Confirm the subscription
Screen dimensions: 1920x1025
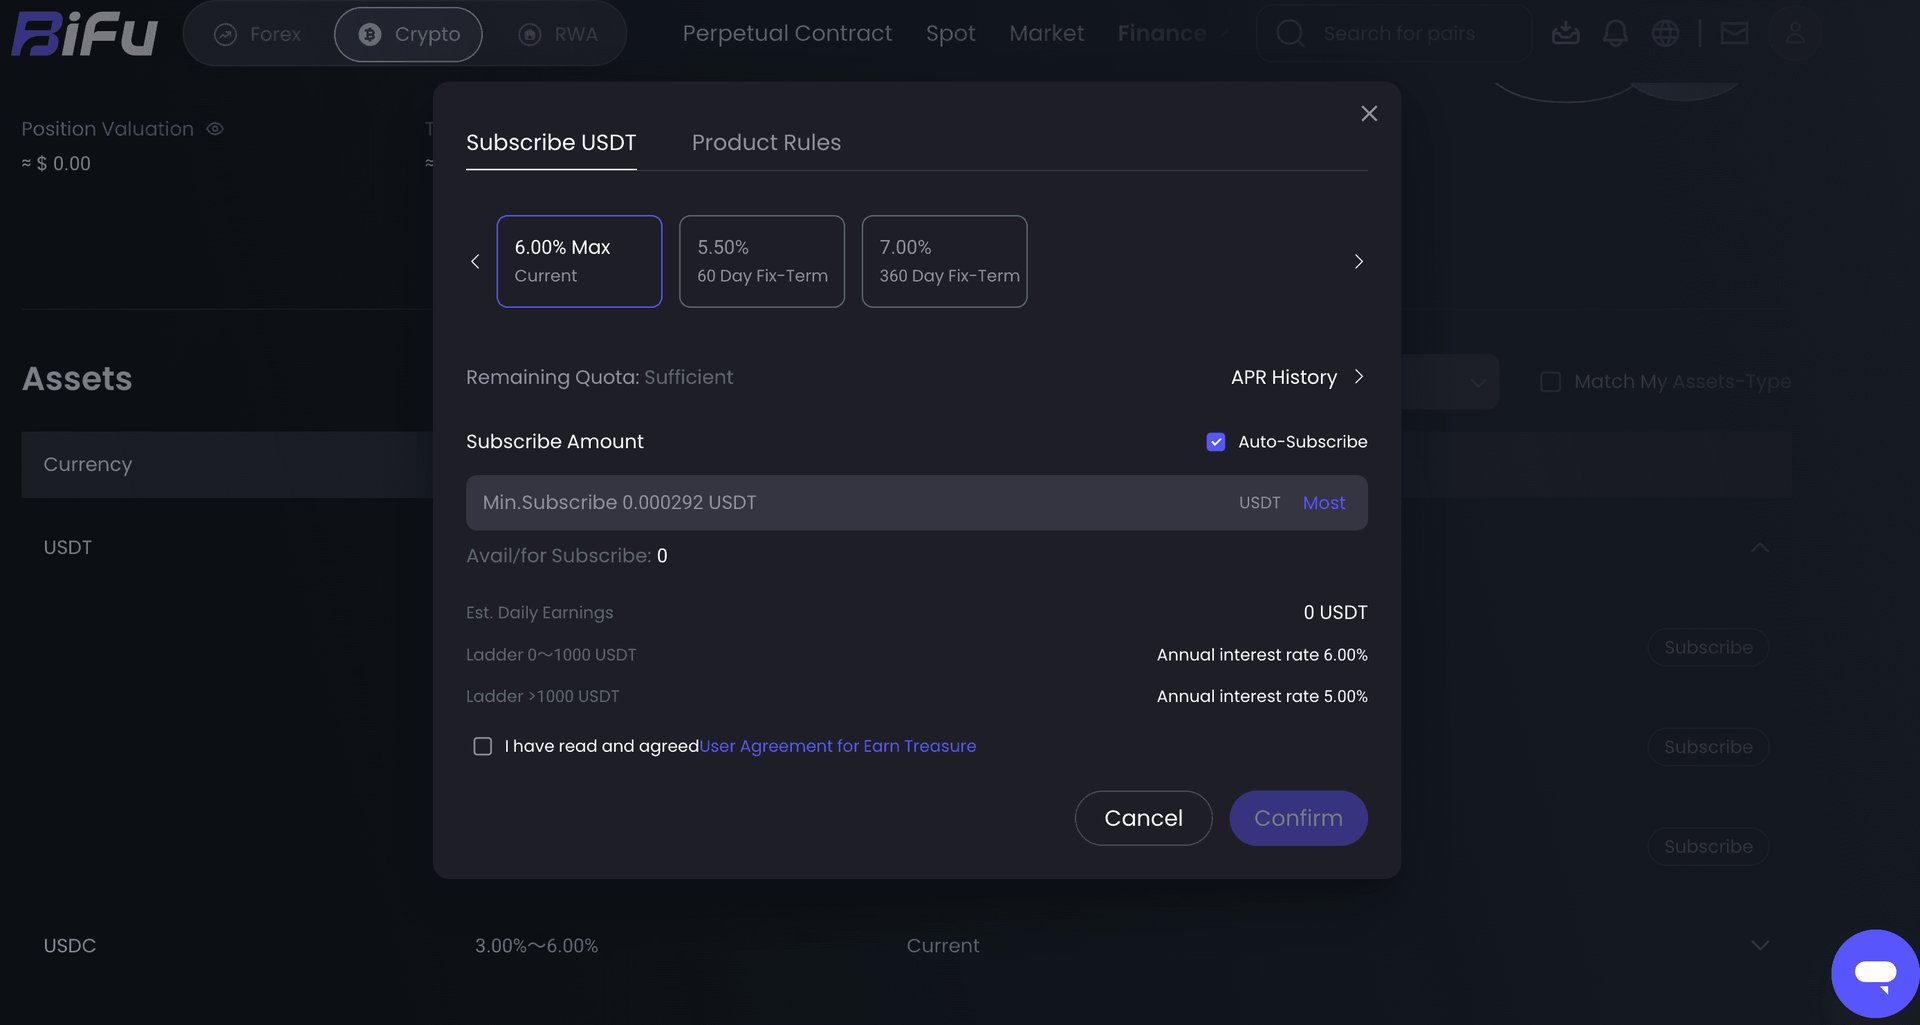point(1298,819)
